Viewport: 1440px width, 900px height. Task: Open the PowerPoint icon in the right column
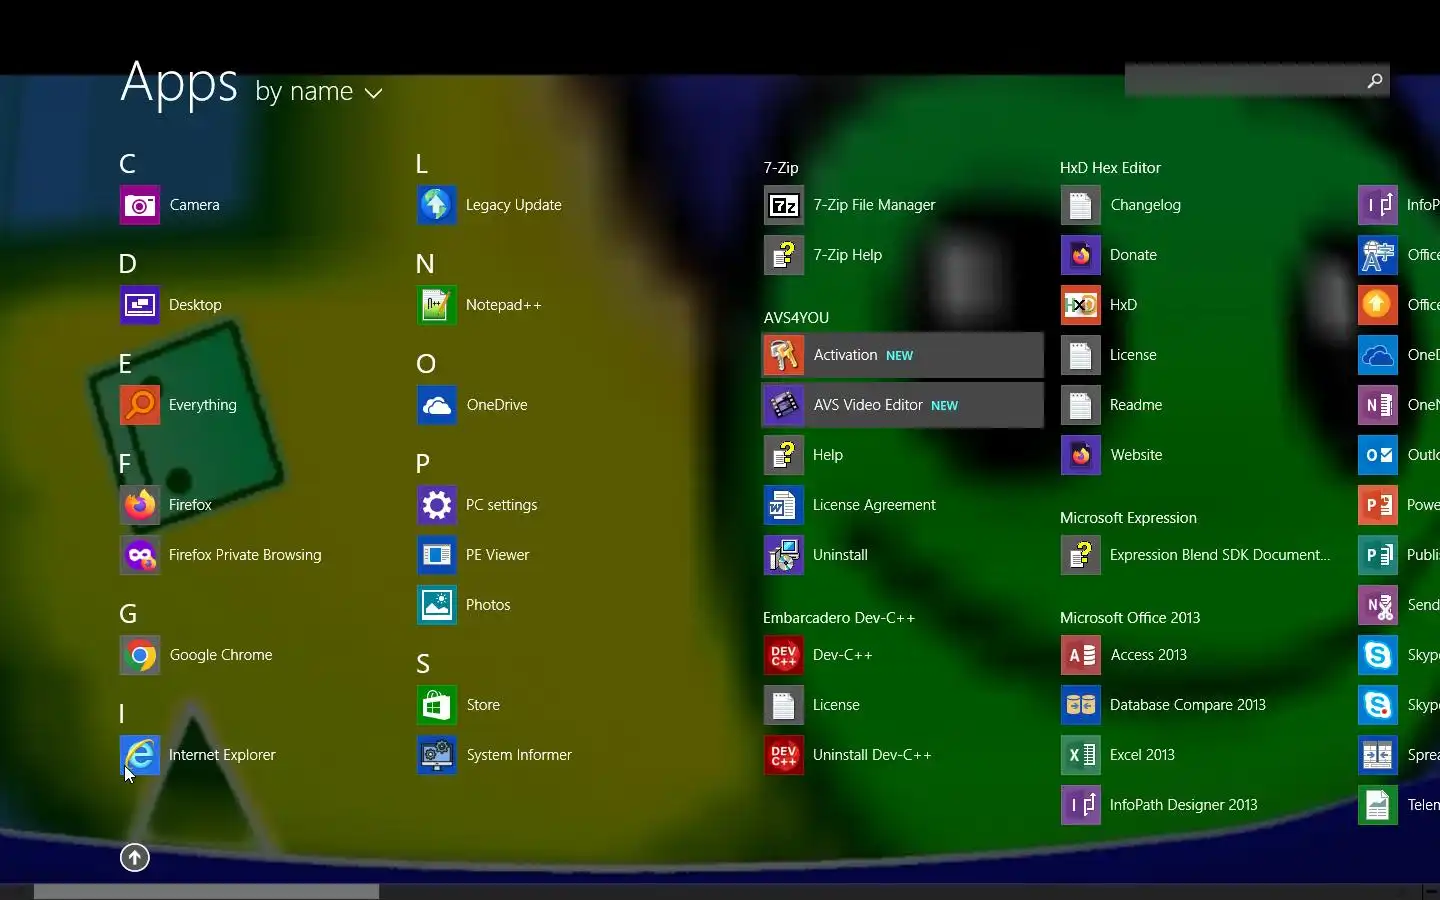point(1378,505)
